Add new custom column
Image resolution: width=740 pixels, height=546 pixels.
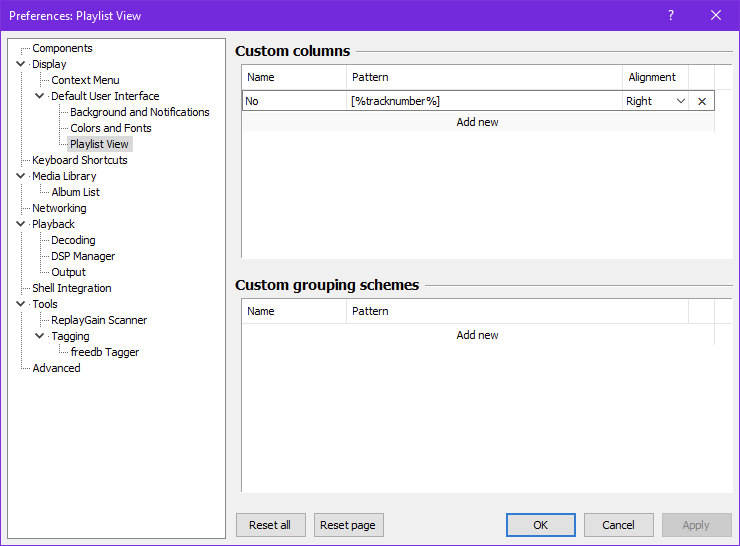[x=478, y=122]
